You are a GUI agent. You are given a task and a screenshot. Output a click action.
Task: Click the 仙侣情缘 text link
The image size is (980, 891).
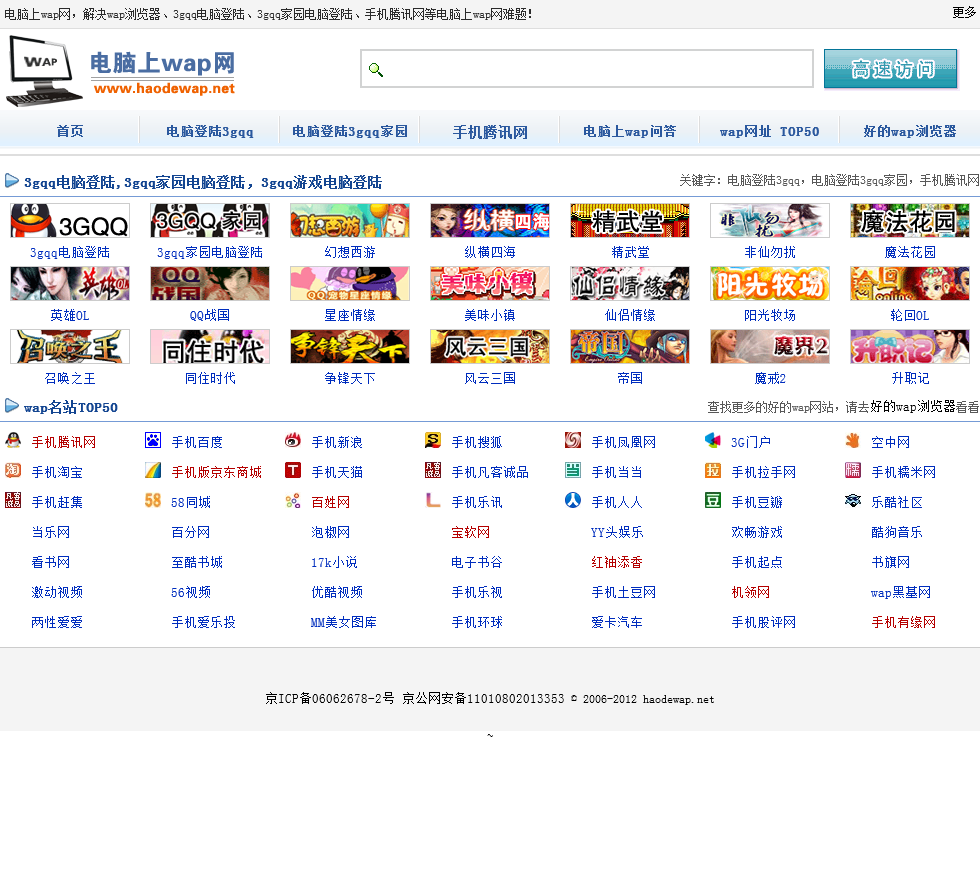(630, 316)
